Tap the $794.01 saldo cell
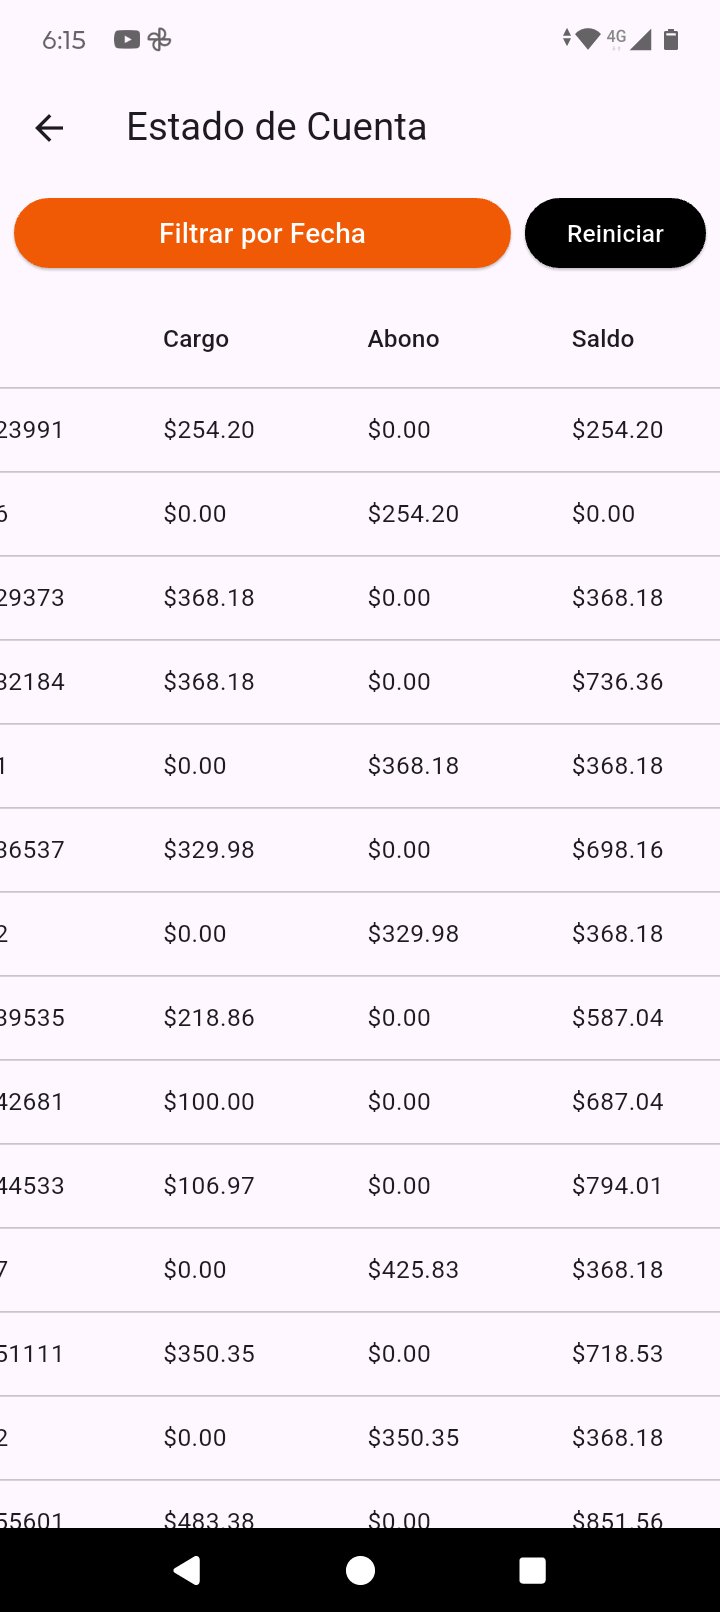 [617, 1186]
